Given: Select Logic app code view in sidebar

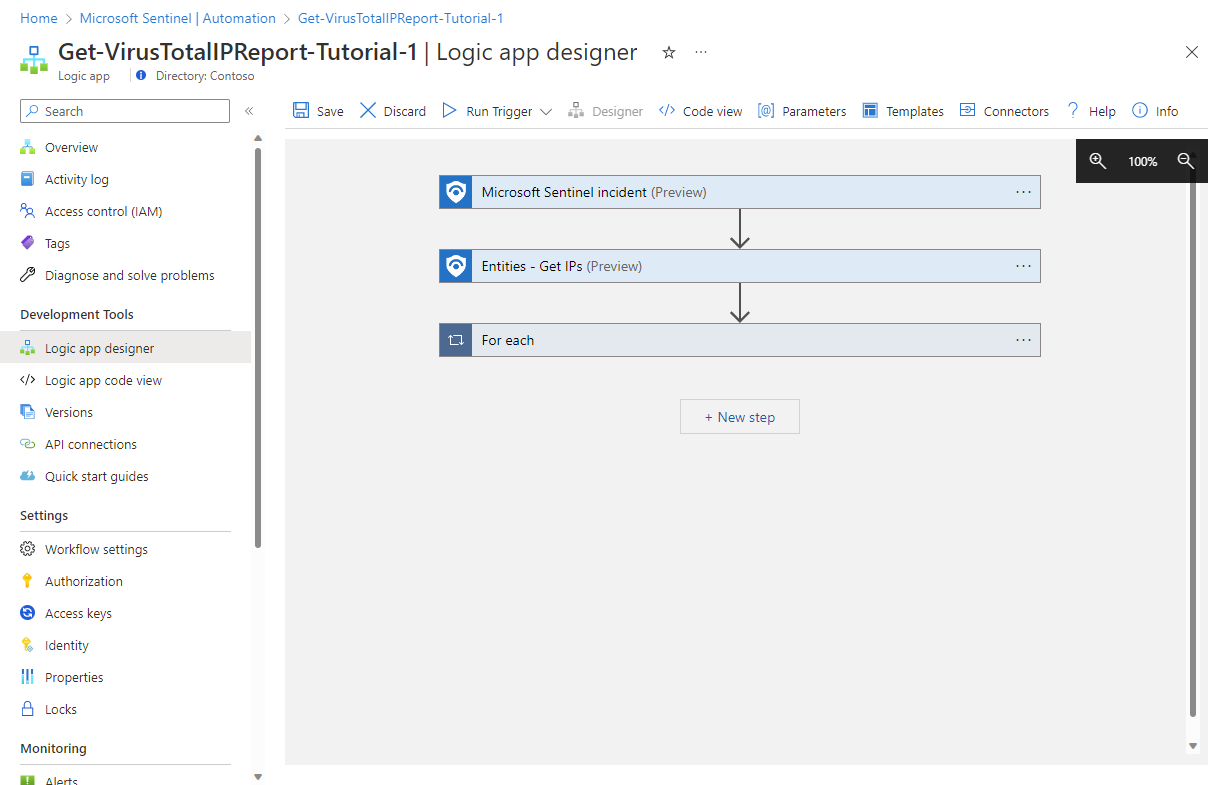Looking at the screenshot, I should [103, 380].
